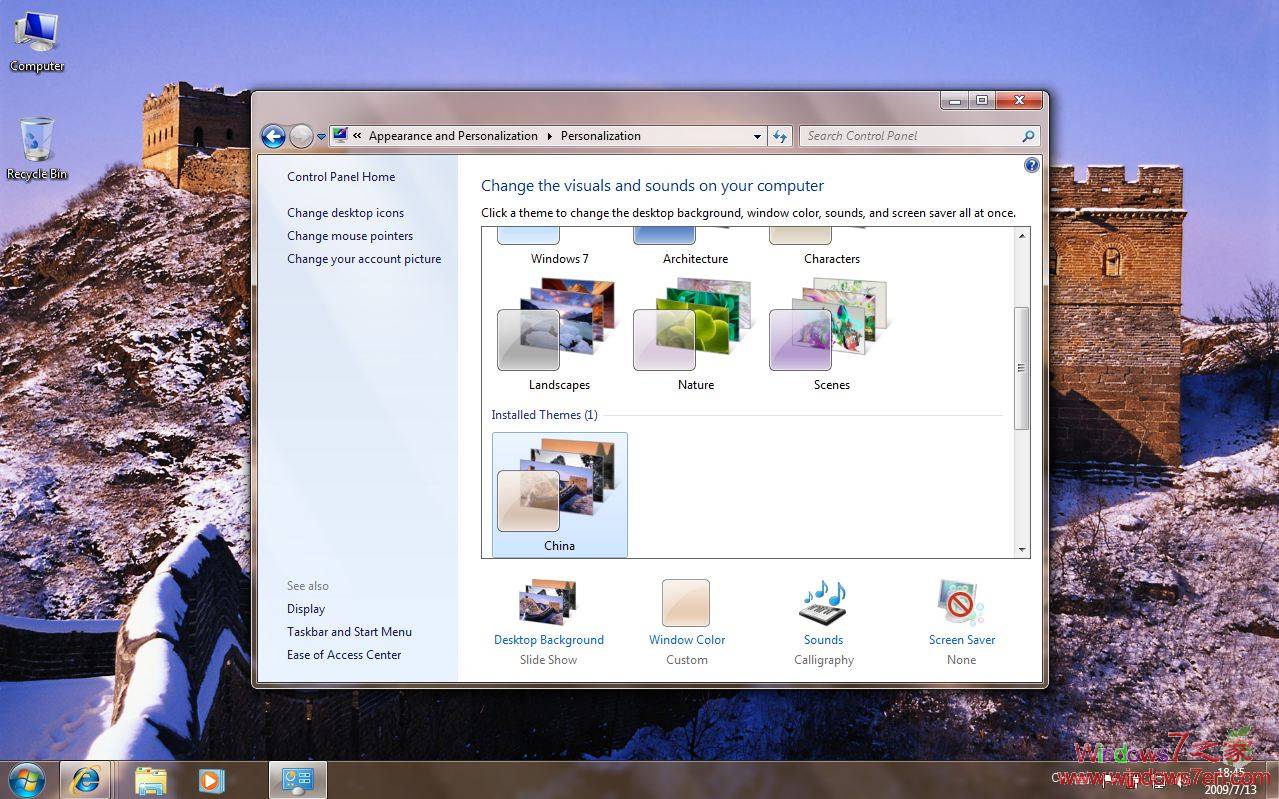
Task: Open the address bar history dropdown
Action: 757,135
